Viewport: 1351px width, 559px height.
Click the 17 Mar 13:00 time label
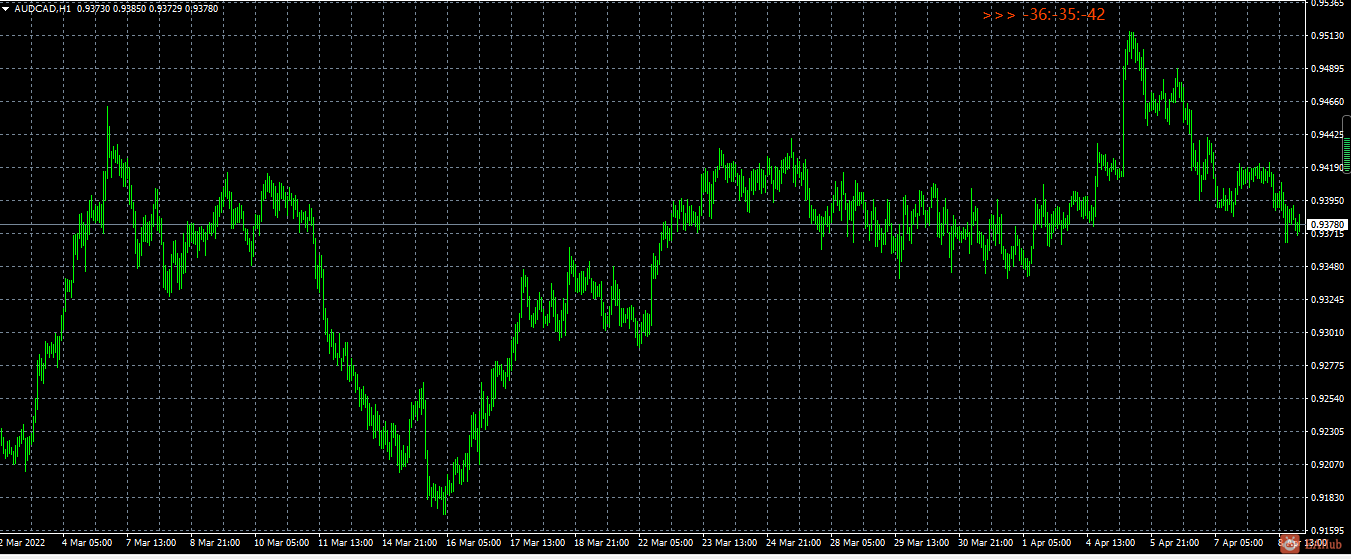pyautogui.click(x=538, y=543)
